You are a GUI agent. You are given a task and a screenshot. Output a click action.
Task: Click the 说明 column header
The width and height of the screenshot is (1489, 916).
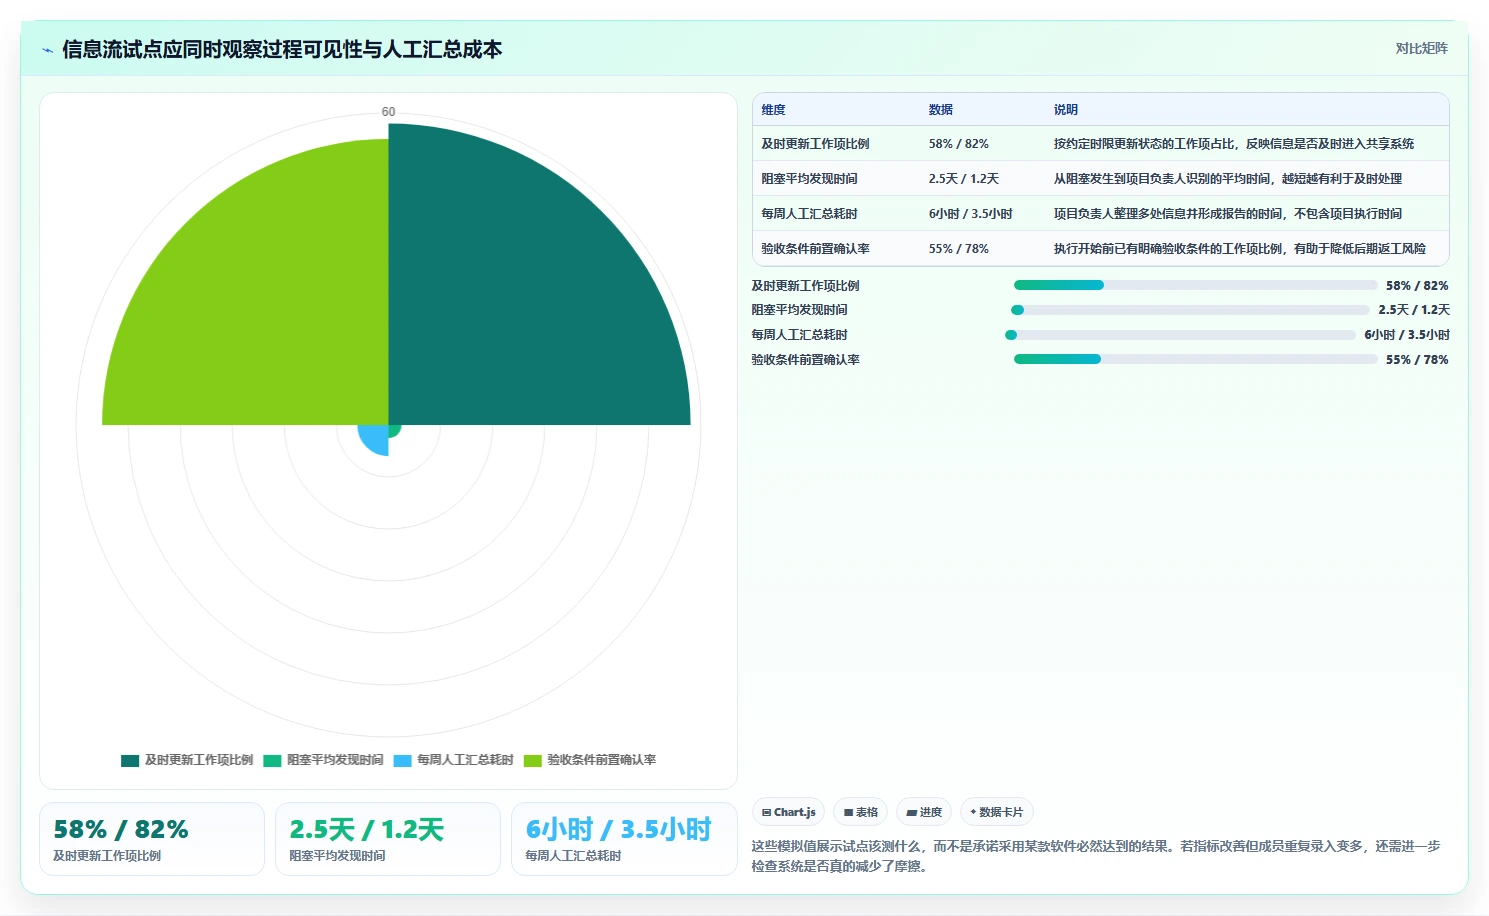click(x=1065, y=110)
